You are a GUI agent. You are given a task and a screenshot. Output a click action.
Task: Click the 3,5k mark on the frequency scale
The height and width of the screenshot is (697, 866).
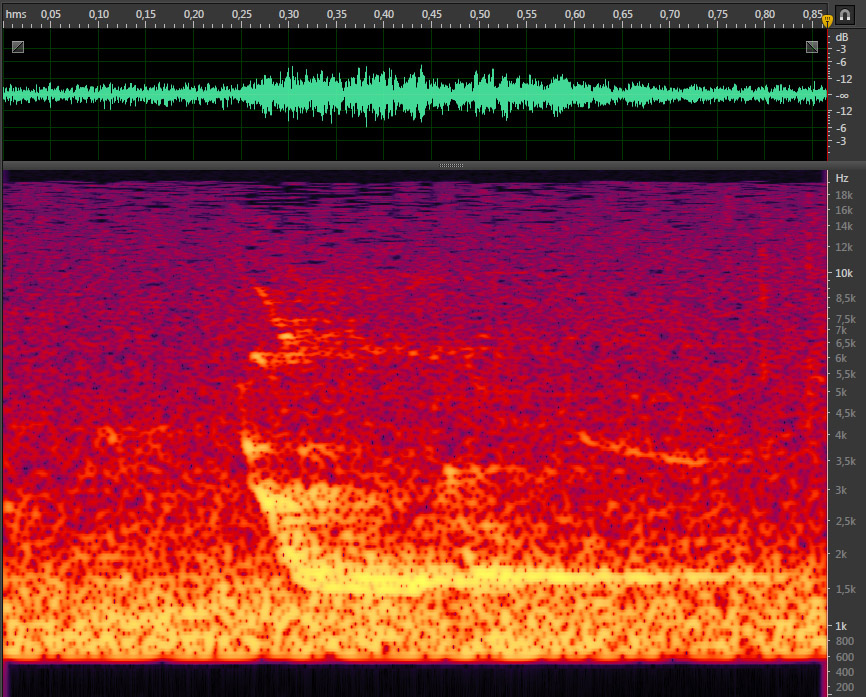[x=846, y=461]
